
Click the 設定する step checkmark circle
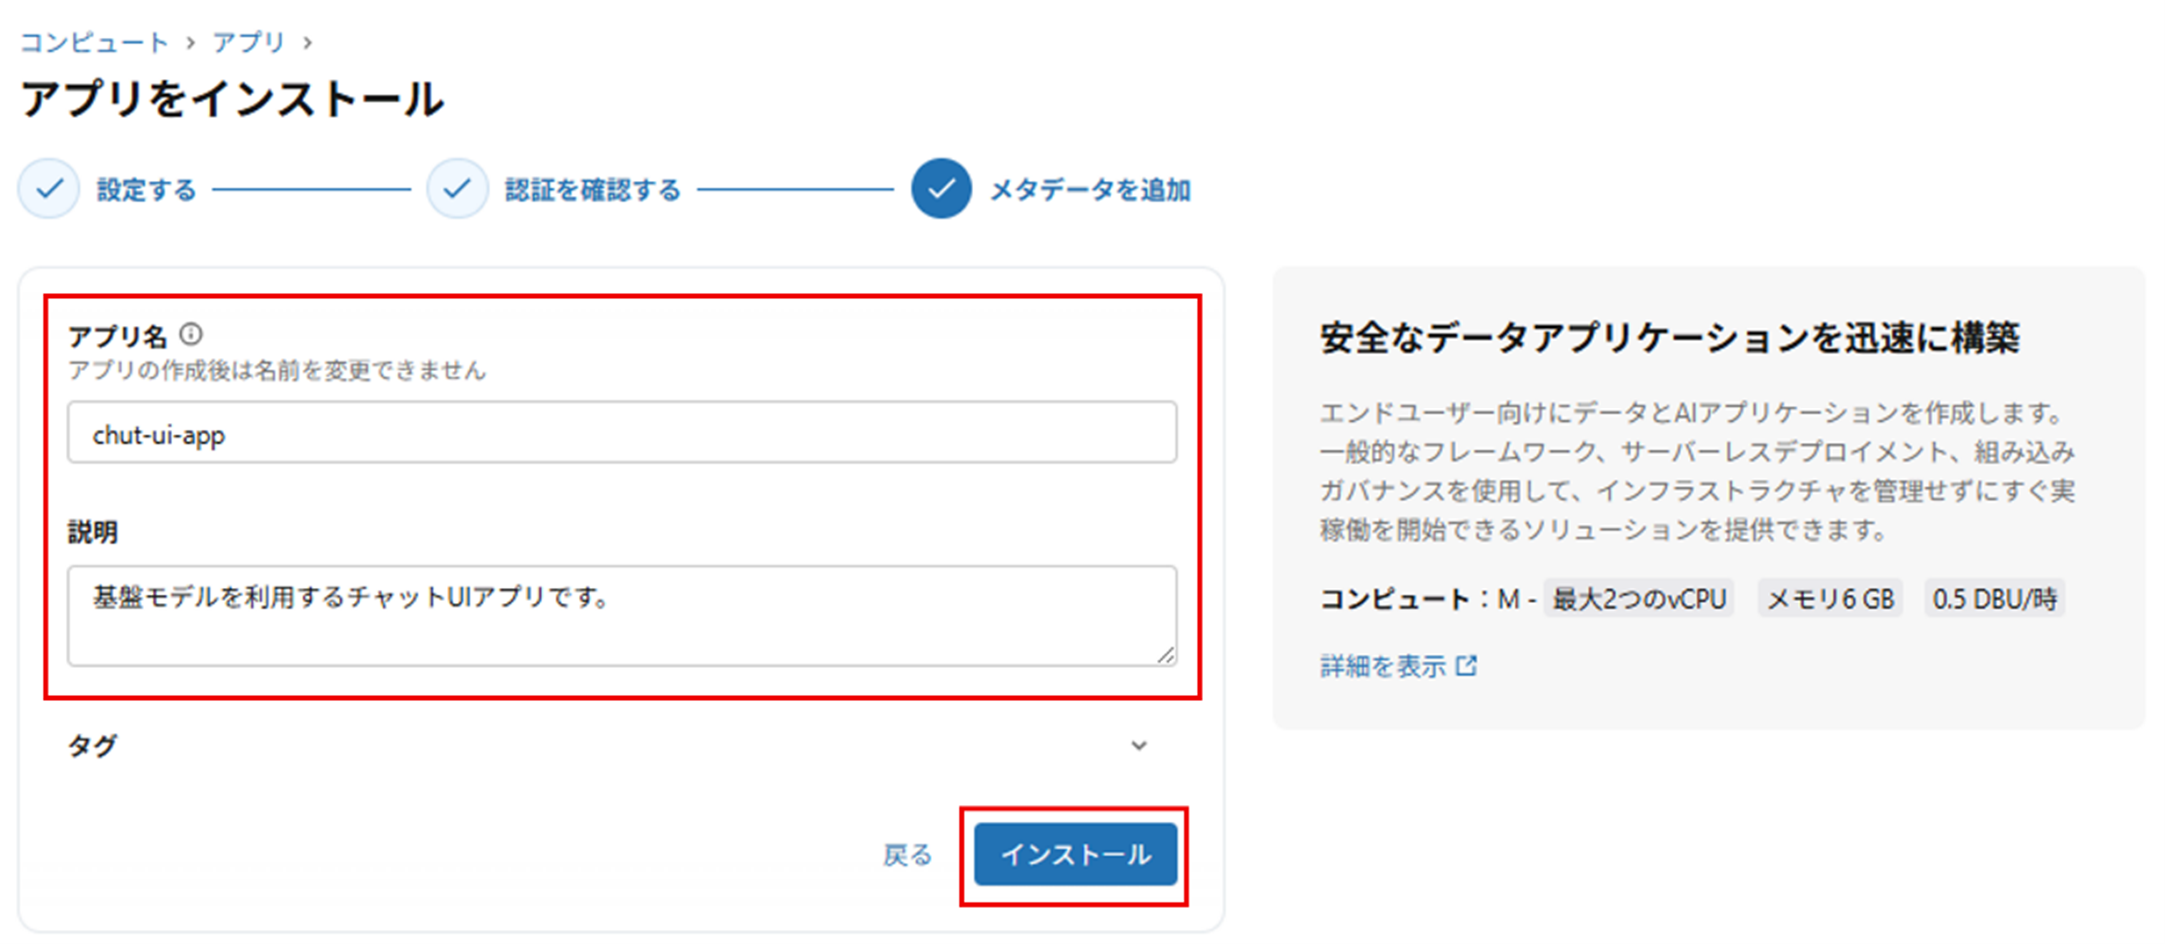(x=49, y=189)
